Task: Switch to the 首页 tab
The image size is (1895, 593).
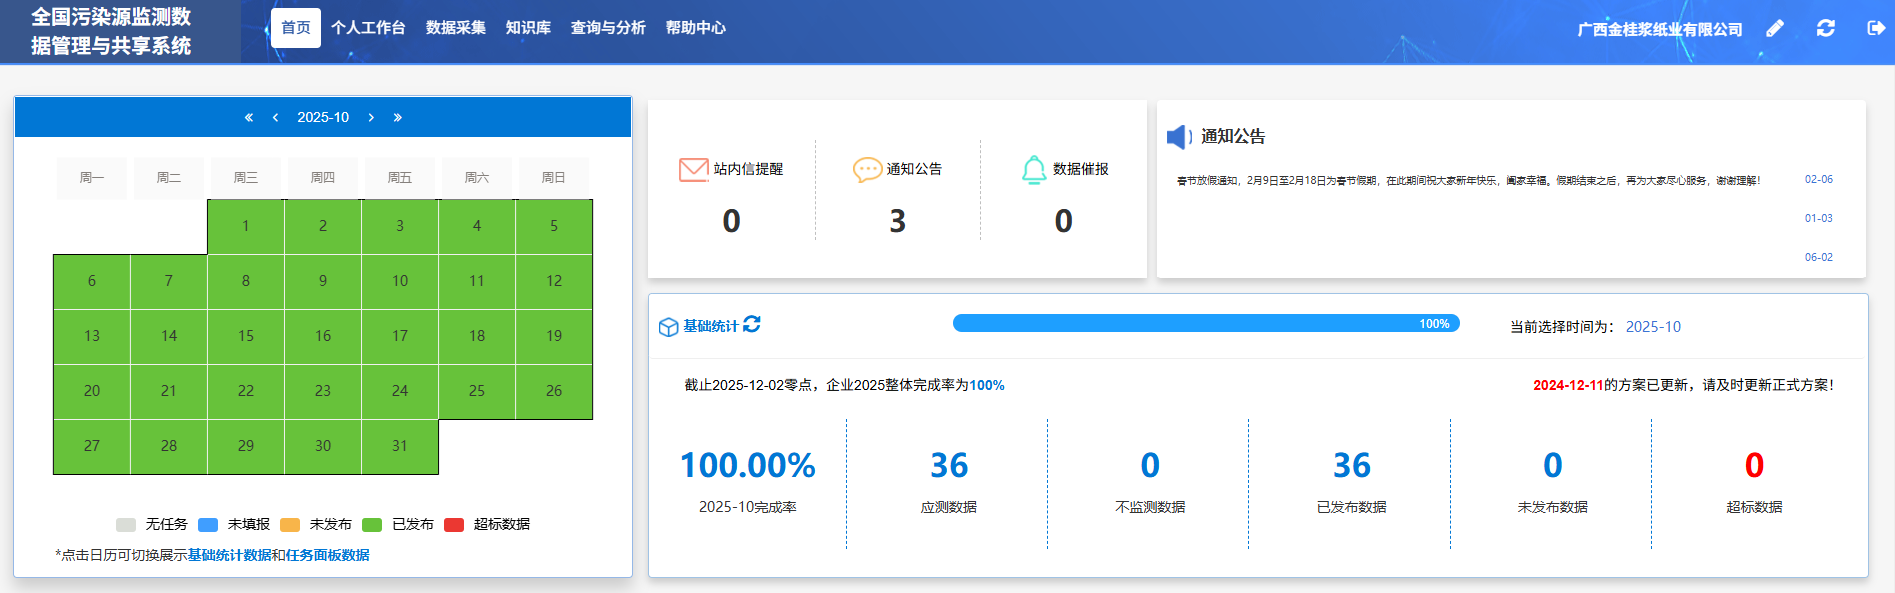Action: coord(295,28)
